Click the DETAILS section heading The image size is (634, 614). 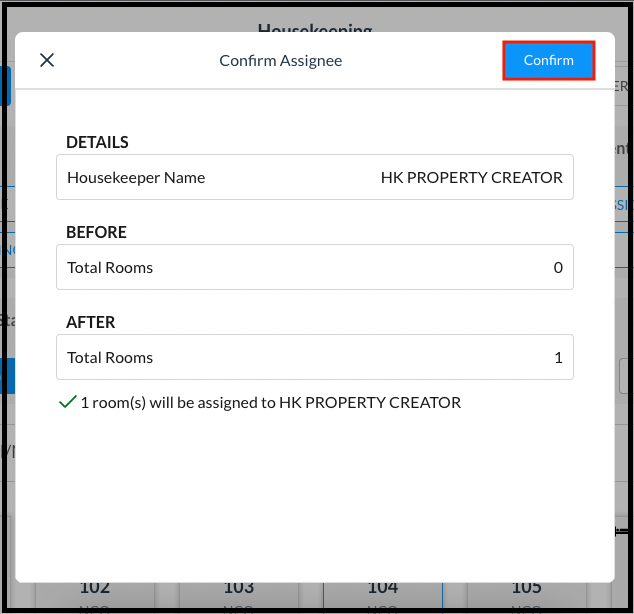(97, 142)
